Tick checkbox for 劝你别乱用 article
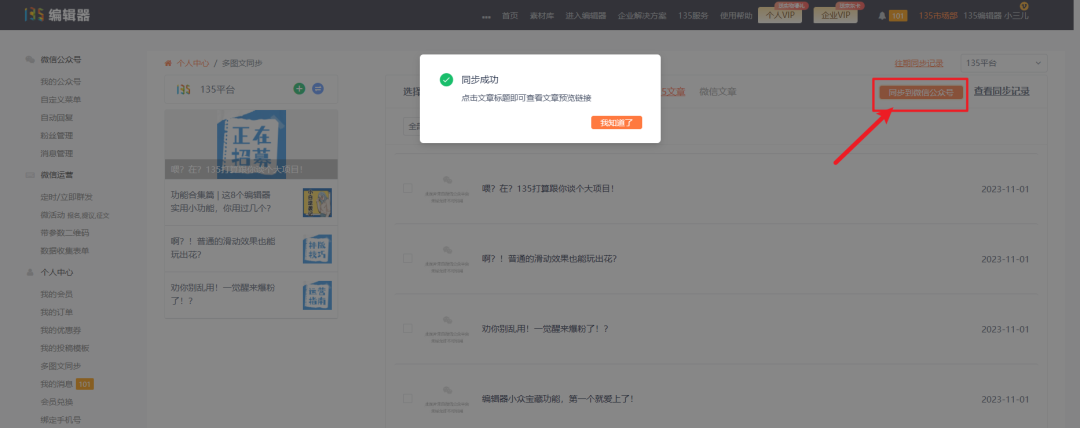 (x=407, y=328)
